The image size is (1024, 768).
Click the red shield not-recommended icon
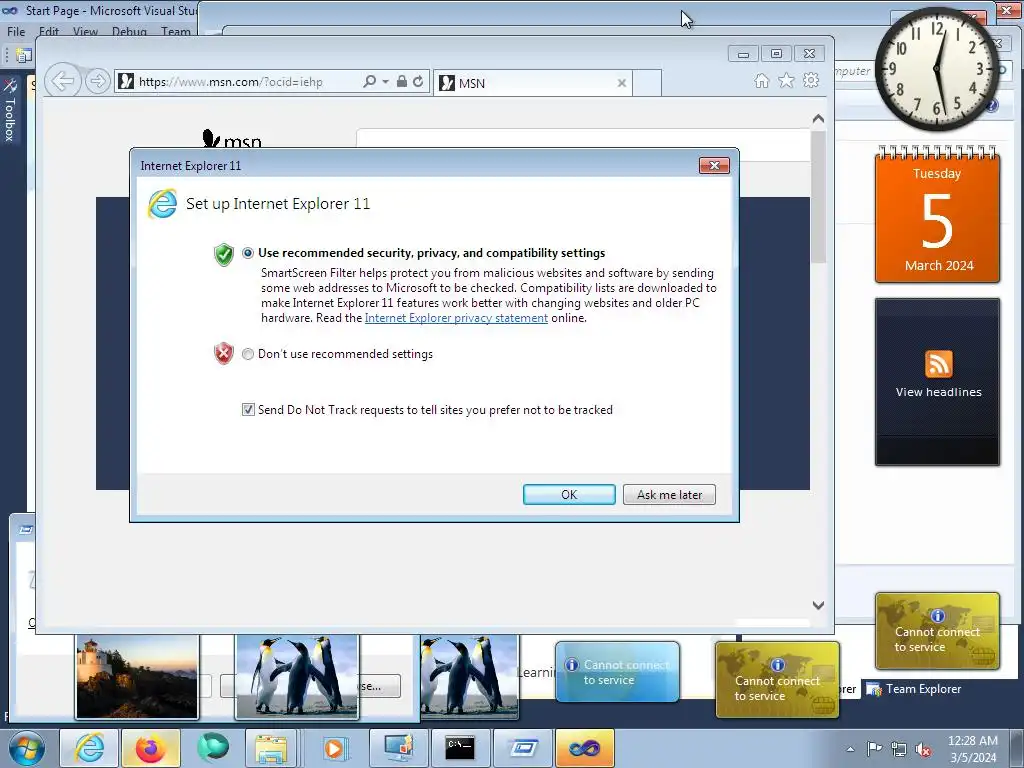point(223,353)
